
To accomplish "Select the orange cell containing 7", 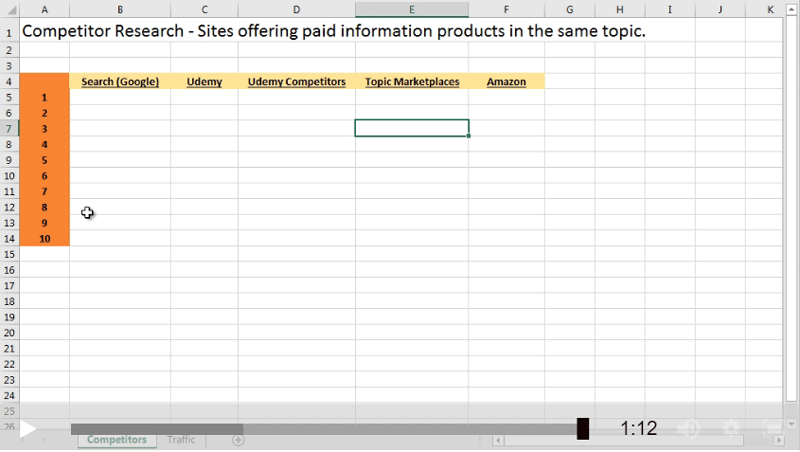I will click(44, 191).
